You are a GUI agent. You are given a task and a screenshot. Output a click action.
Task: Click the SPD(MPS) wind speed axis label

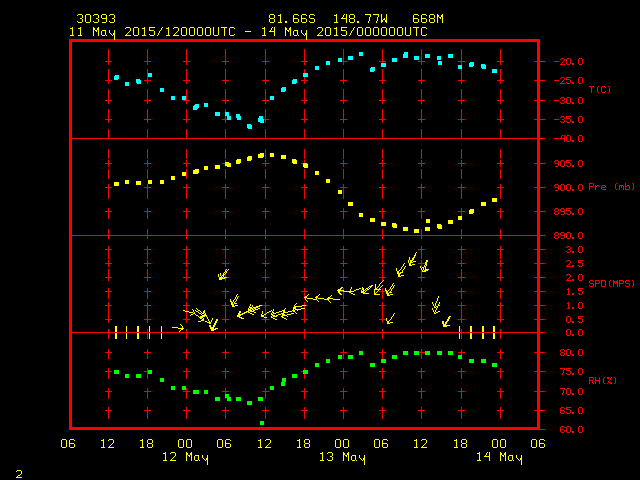[x=611, y=283]
